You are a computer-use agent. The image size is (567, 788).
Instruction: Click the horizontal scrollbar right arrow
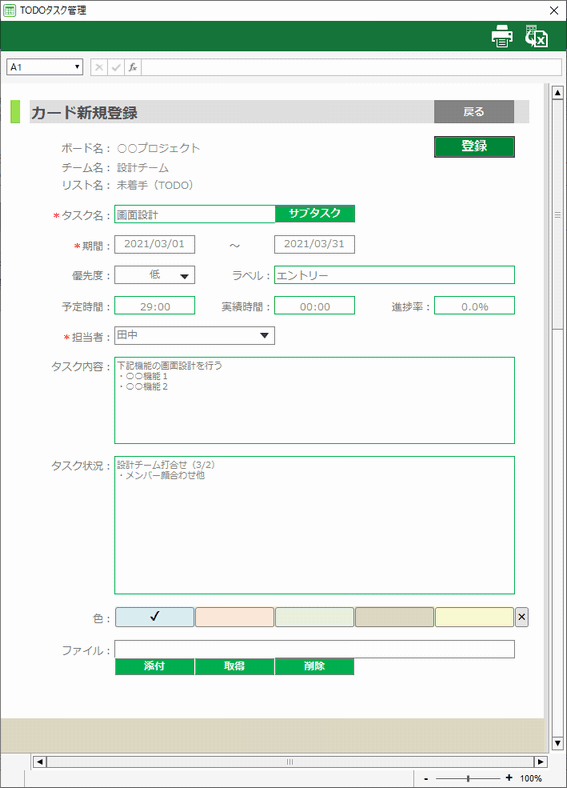click(540, 762)
